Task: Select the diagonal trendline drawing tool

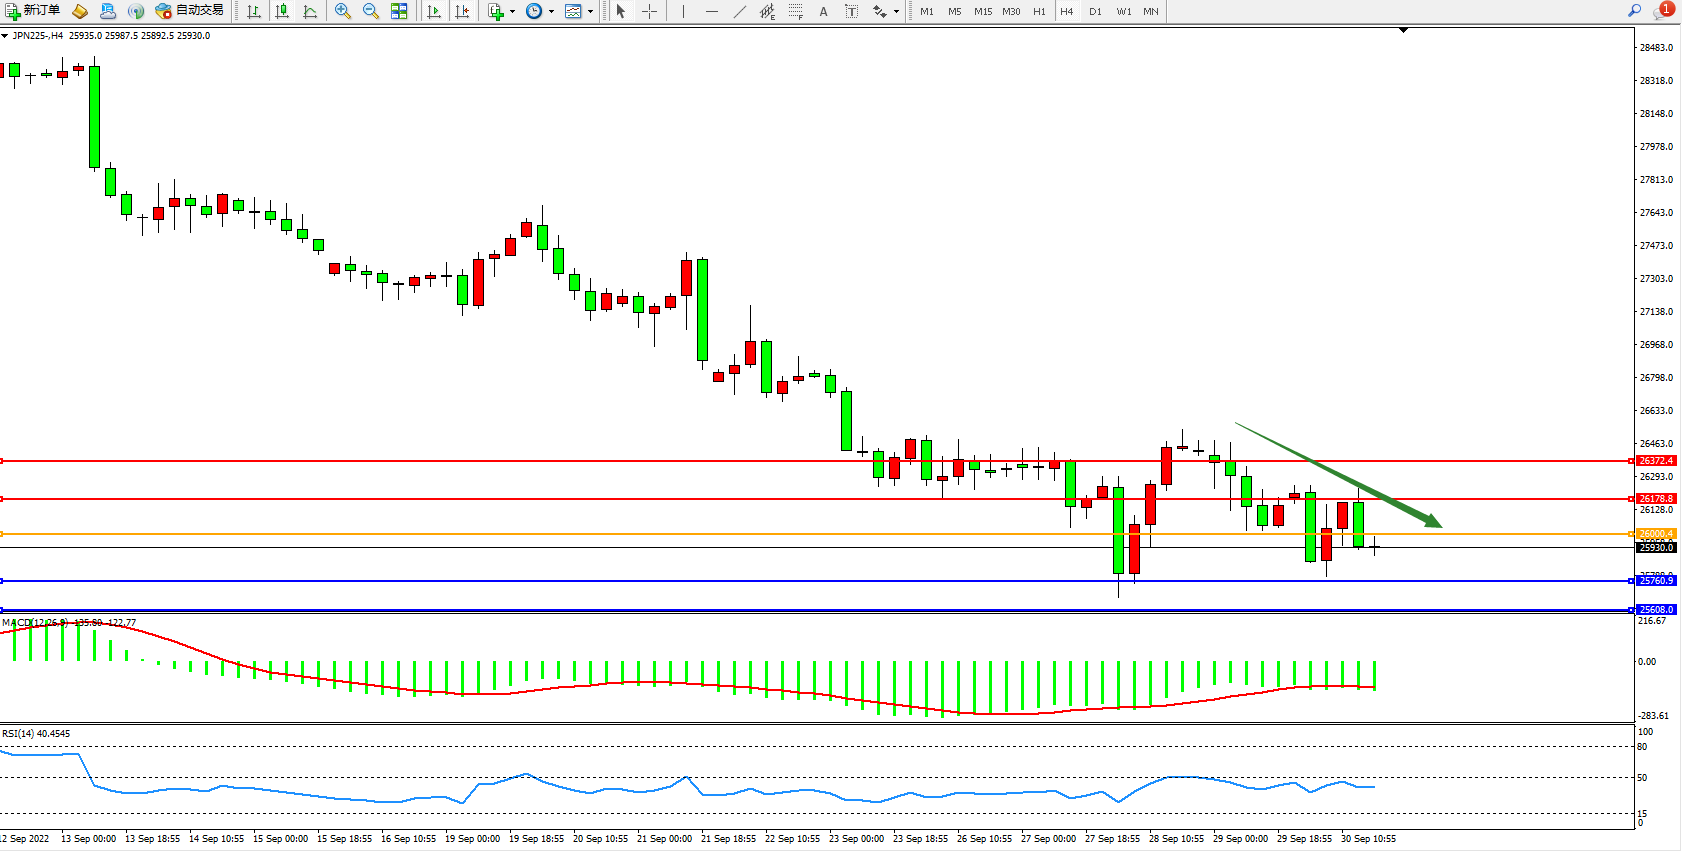Action: tap(740, 11)
